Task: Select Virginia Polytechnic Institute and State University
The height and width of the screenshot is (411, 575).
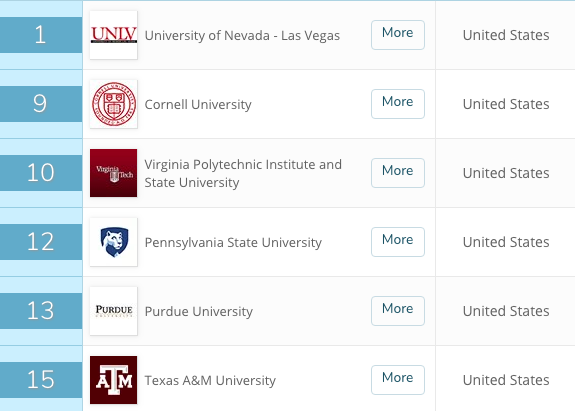Action: point(243,173)
